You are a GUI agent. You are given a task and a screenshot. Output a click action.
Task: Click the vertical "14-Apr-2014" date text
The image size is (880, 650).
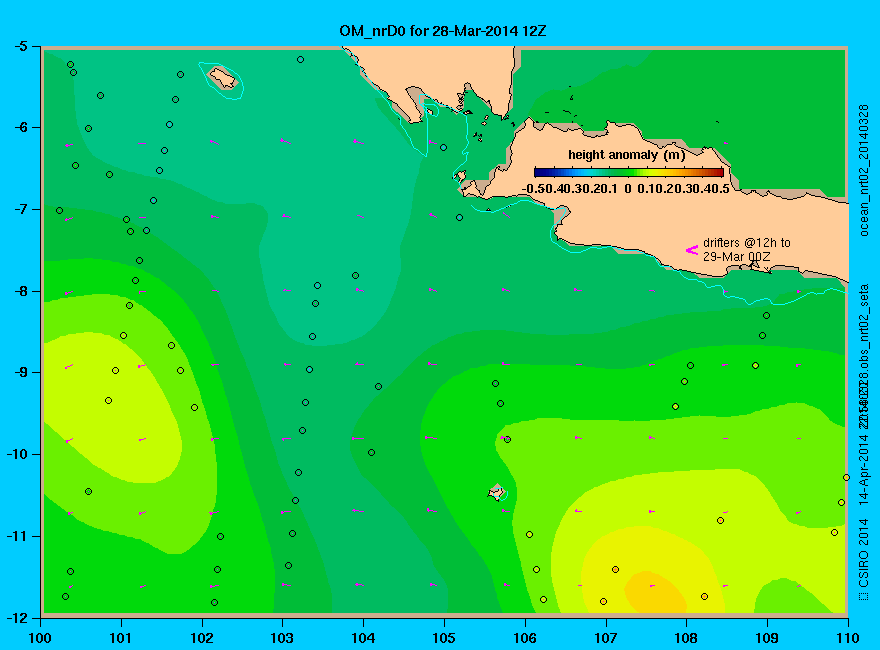(x=864, y=469)
